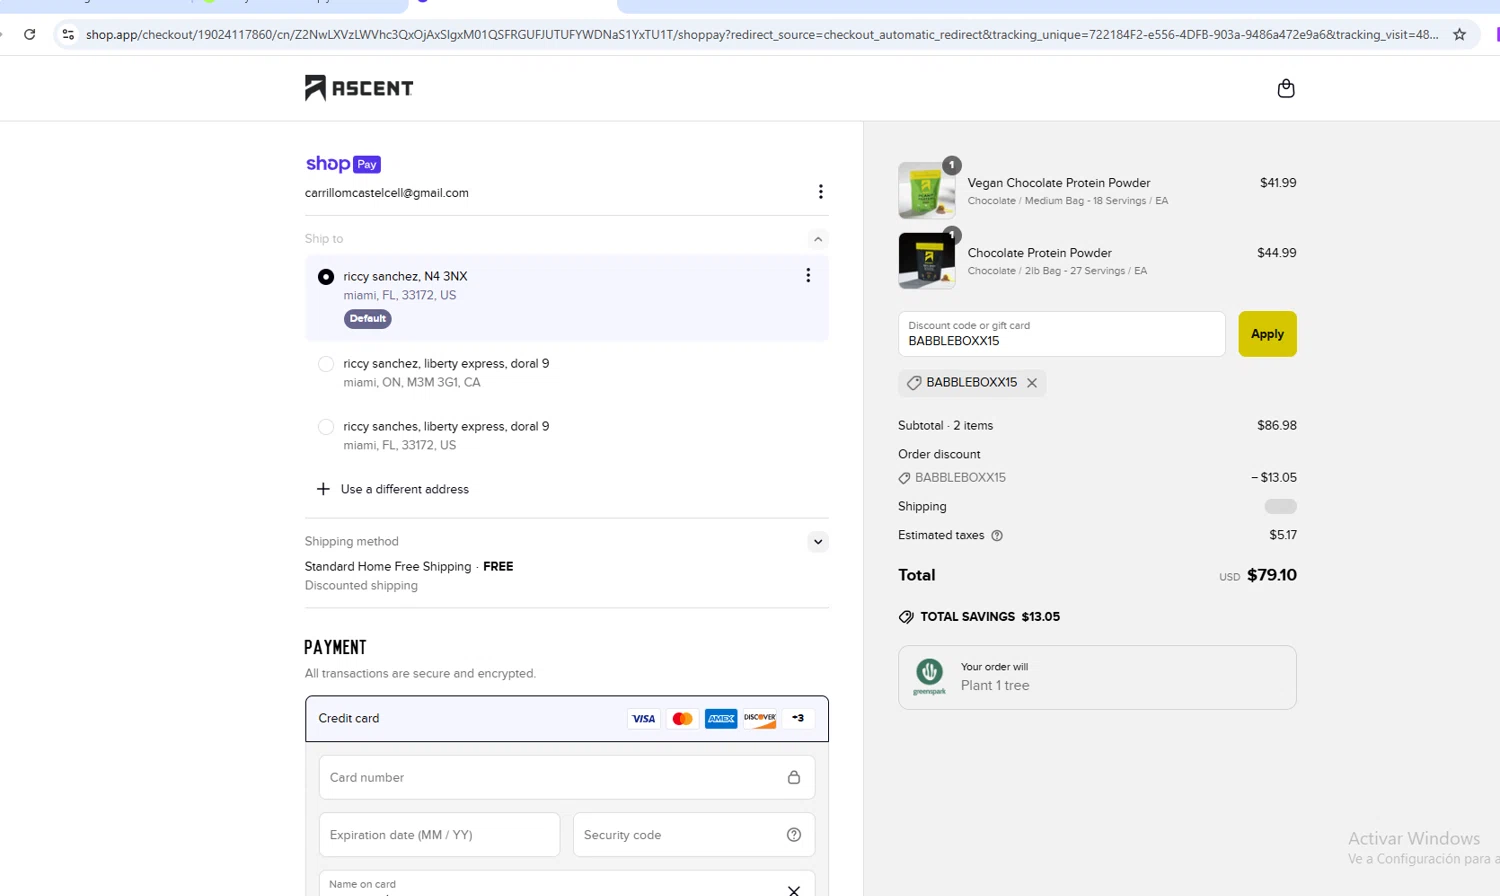Open site information icon in address bar
The height and width of the screenshot is (896, 1500).
(x=68, y=34)
